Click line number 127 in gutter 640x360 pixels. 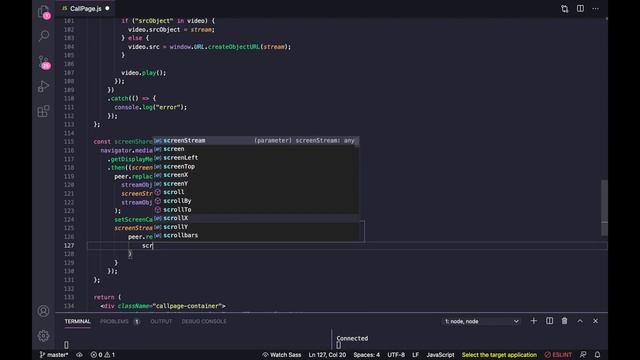click(69, 245)
